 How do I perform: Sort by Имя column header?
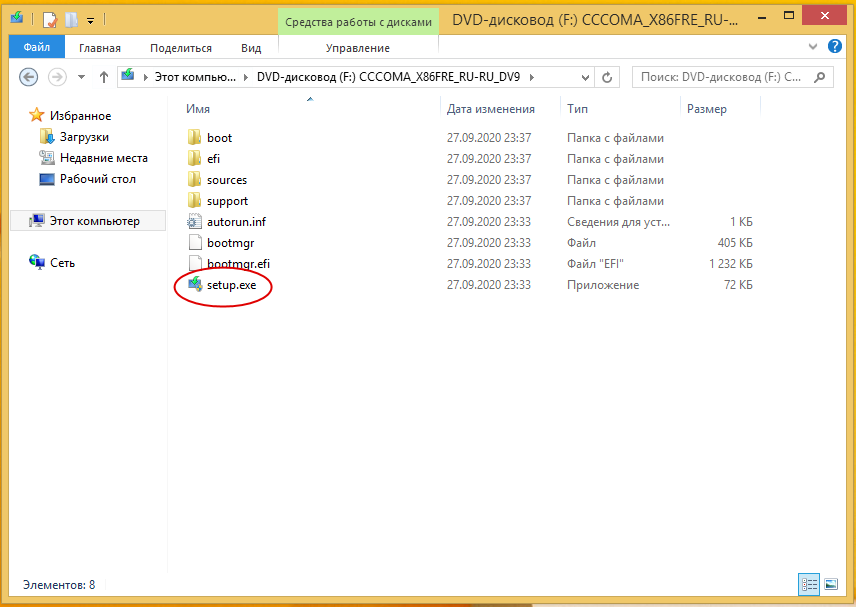pyautogui.click(x=198, y=109)
